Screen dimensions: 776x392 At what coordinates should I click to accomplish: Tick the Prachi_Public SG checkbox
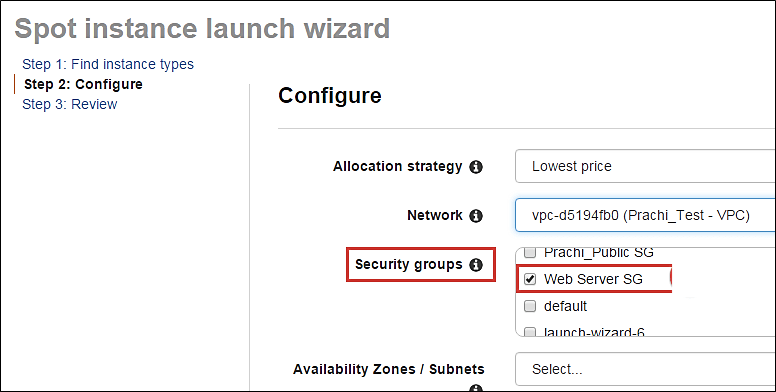[530, 252]
